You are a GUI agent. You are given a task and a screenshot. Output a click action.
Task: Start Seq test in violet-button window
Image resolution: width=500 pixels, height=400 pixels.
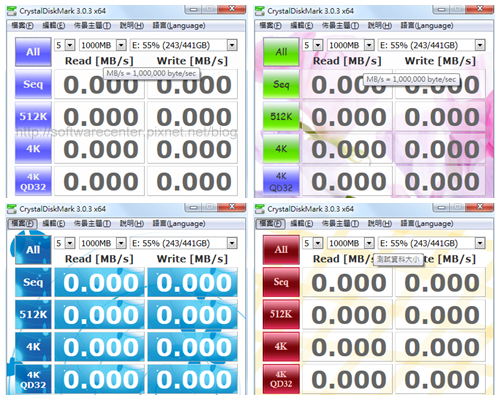[x=33, y=84]
